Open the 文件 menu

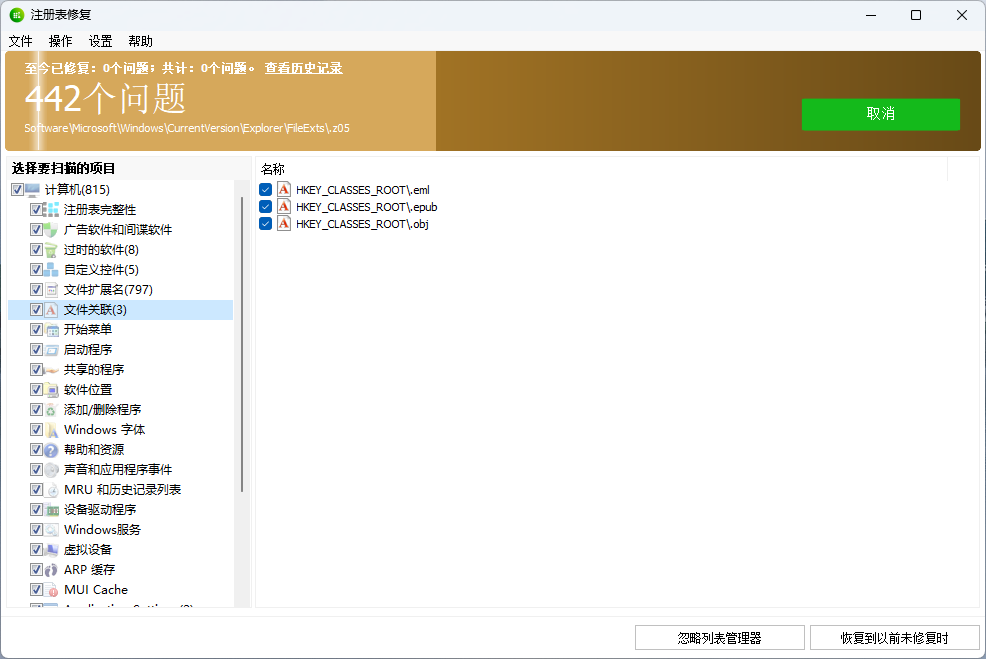click(x=21, y=42)
